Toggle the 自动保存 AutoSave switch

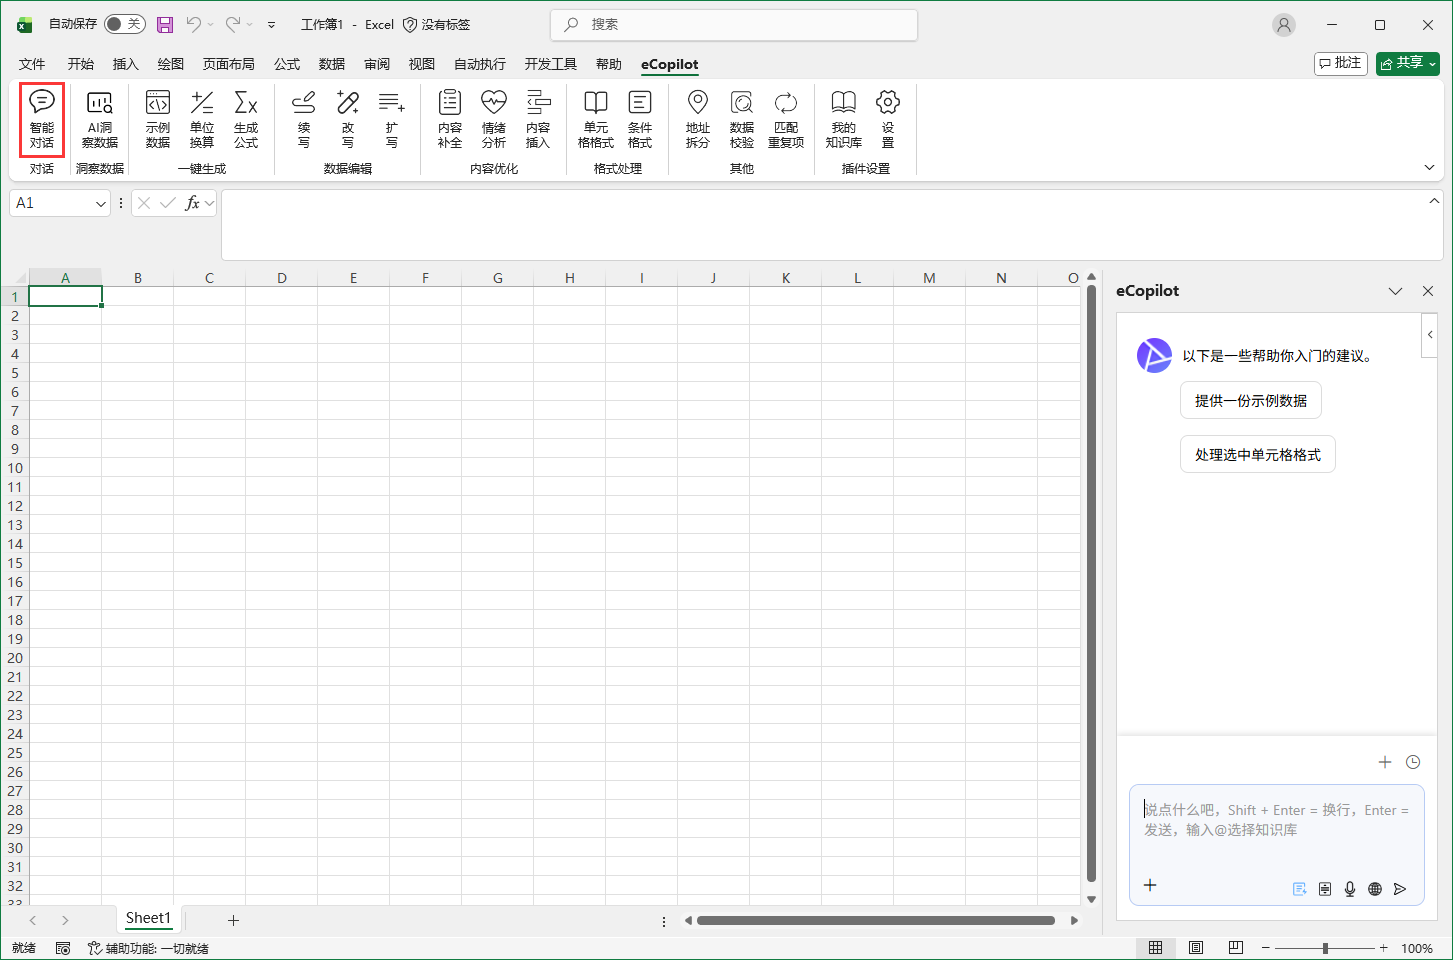(x=125, y=24)
